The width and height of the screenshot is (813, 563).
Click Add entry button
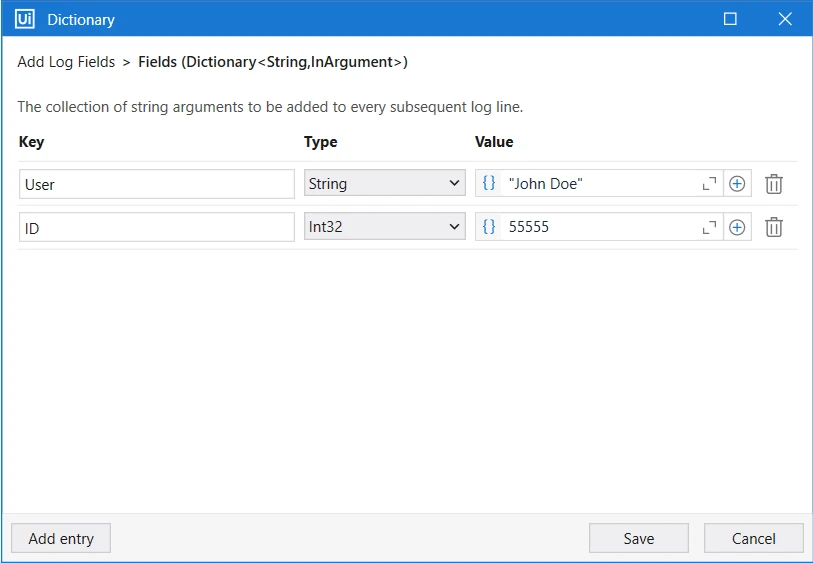pos(61,538)
